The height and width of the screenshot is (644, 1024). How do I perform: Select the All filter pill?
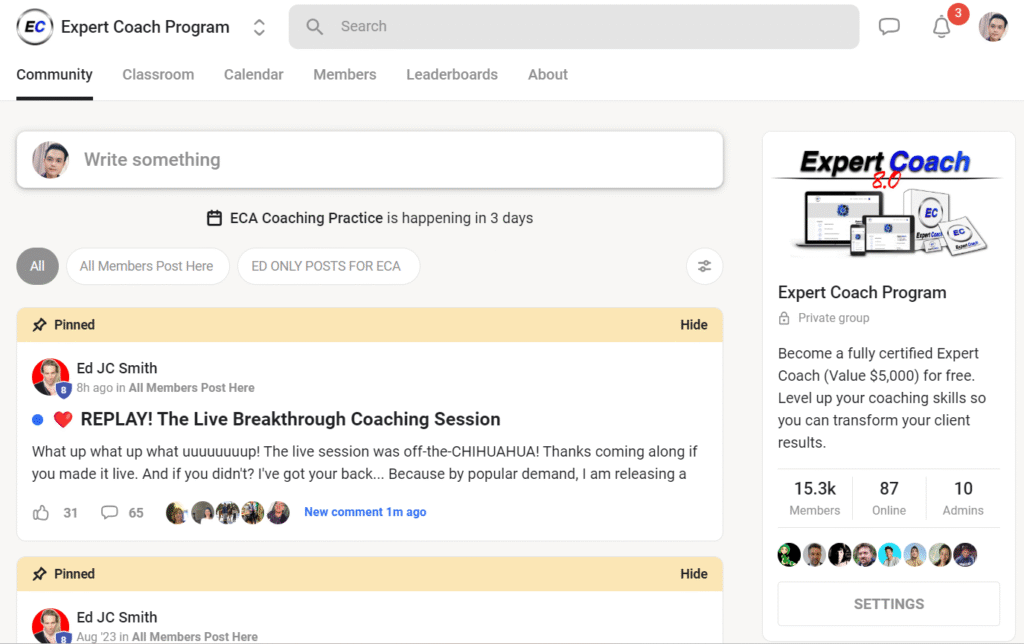37,266
